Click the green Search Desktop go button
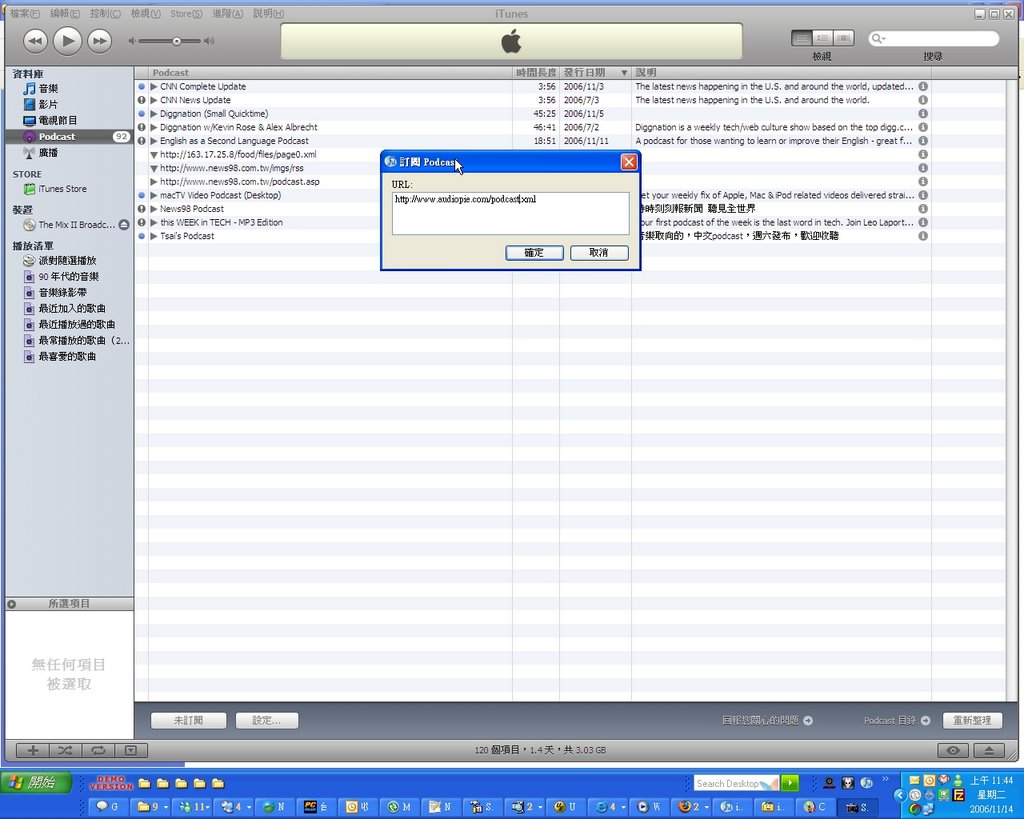1024x819 pixels. click(790, 783)
